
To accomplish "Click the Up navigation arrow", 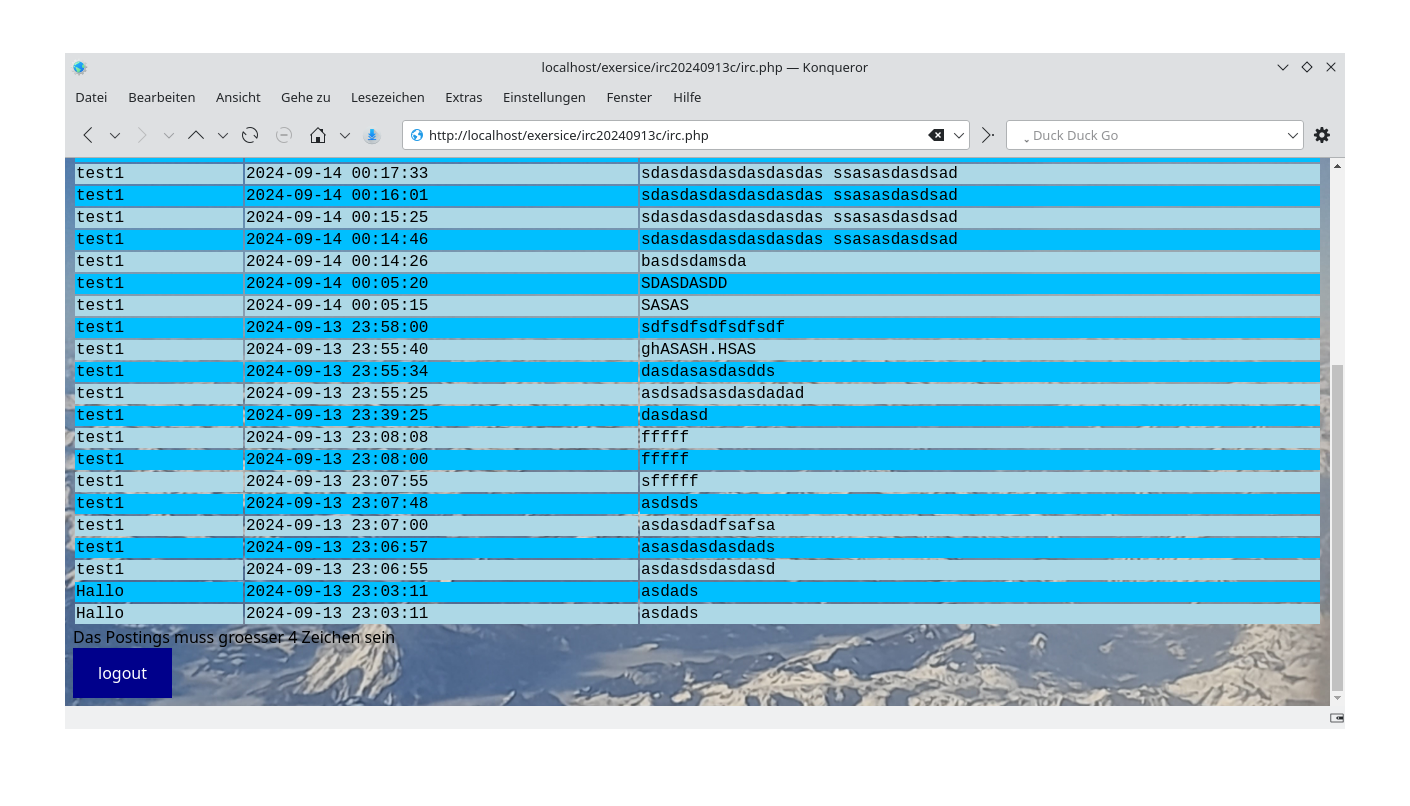I will (x=196, y=135).
